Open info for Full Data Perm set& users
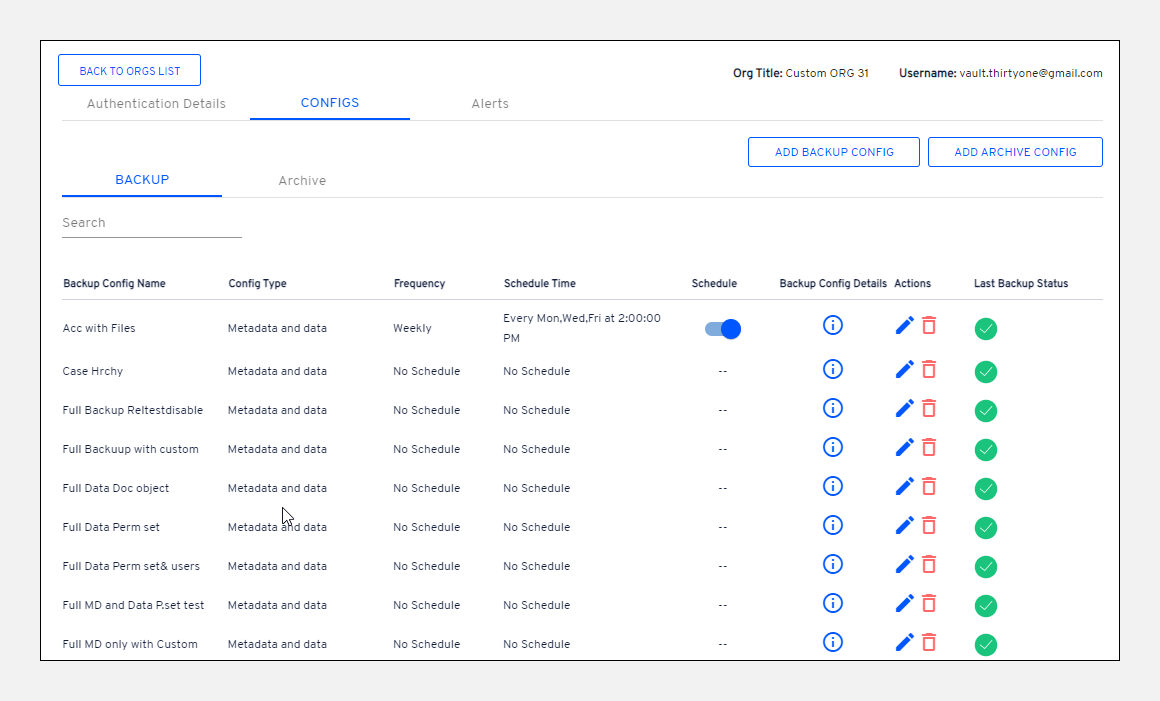Image resolution: width=1160 pixels, height=701 pixels. click(x=832, y=564)
